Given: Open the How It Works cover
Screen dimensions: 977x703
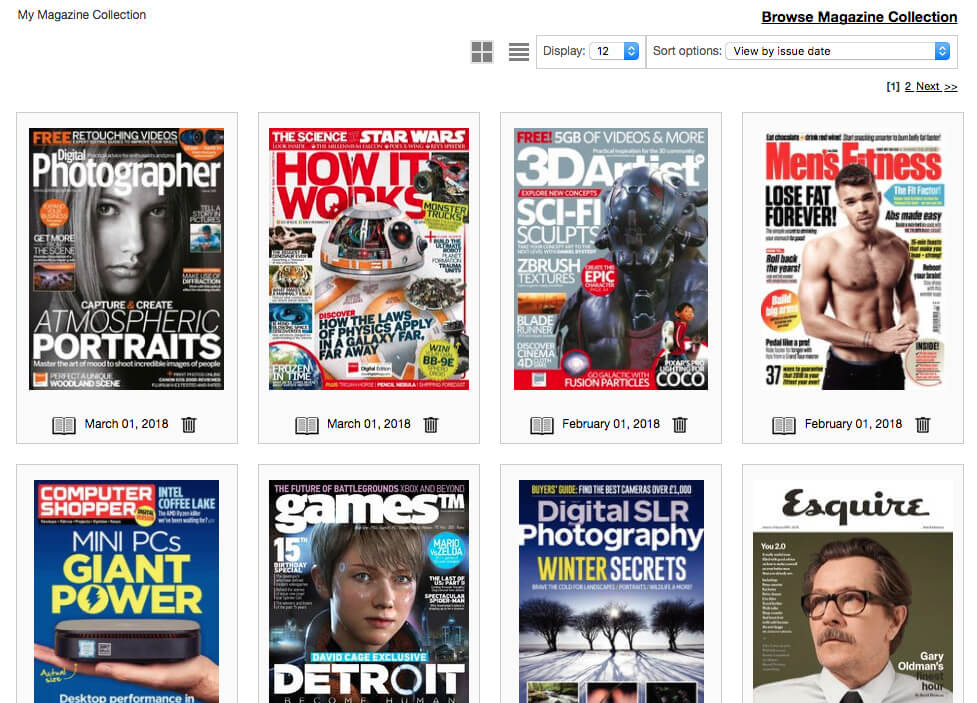Looking at the screenshot, I should click(369, 259).
